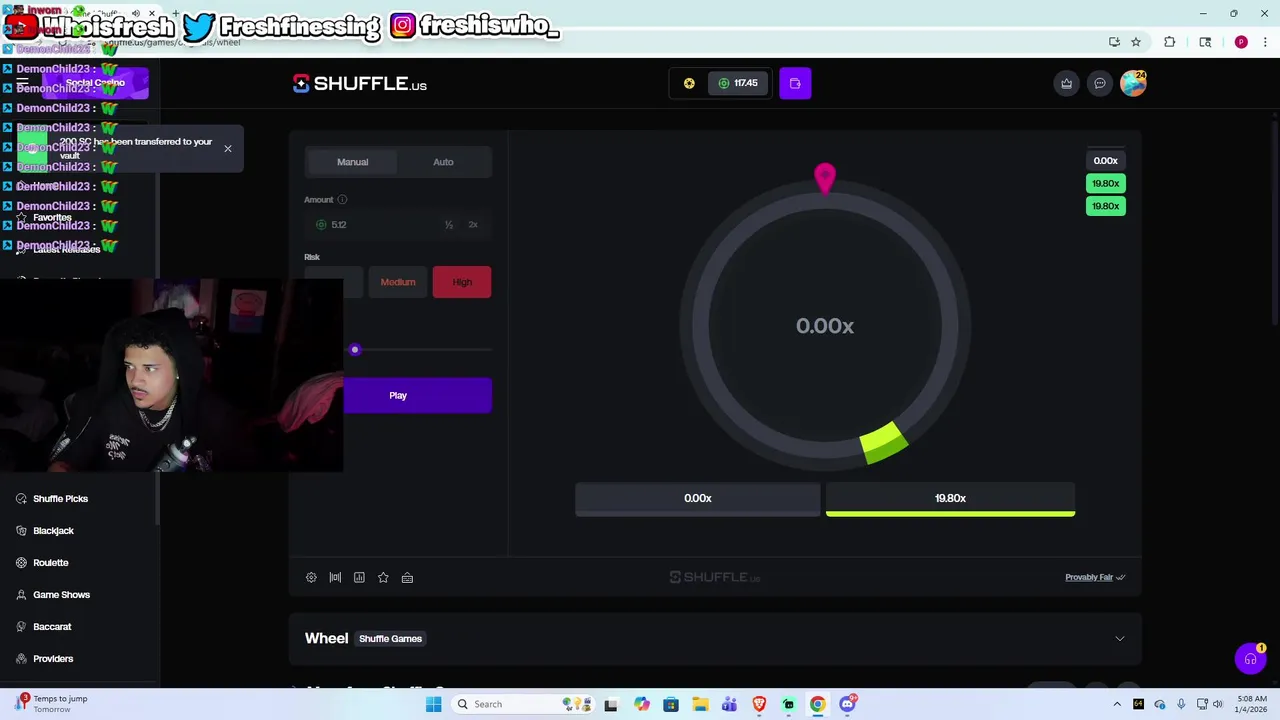
Task: Open live stats chart icon
Action: pos(359,577)
